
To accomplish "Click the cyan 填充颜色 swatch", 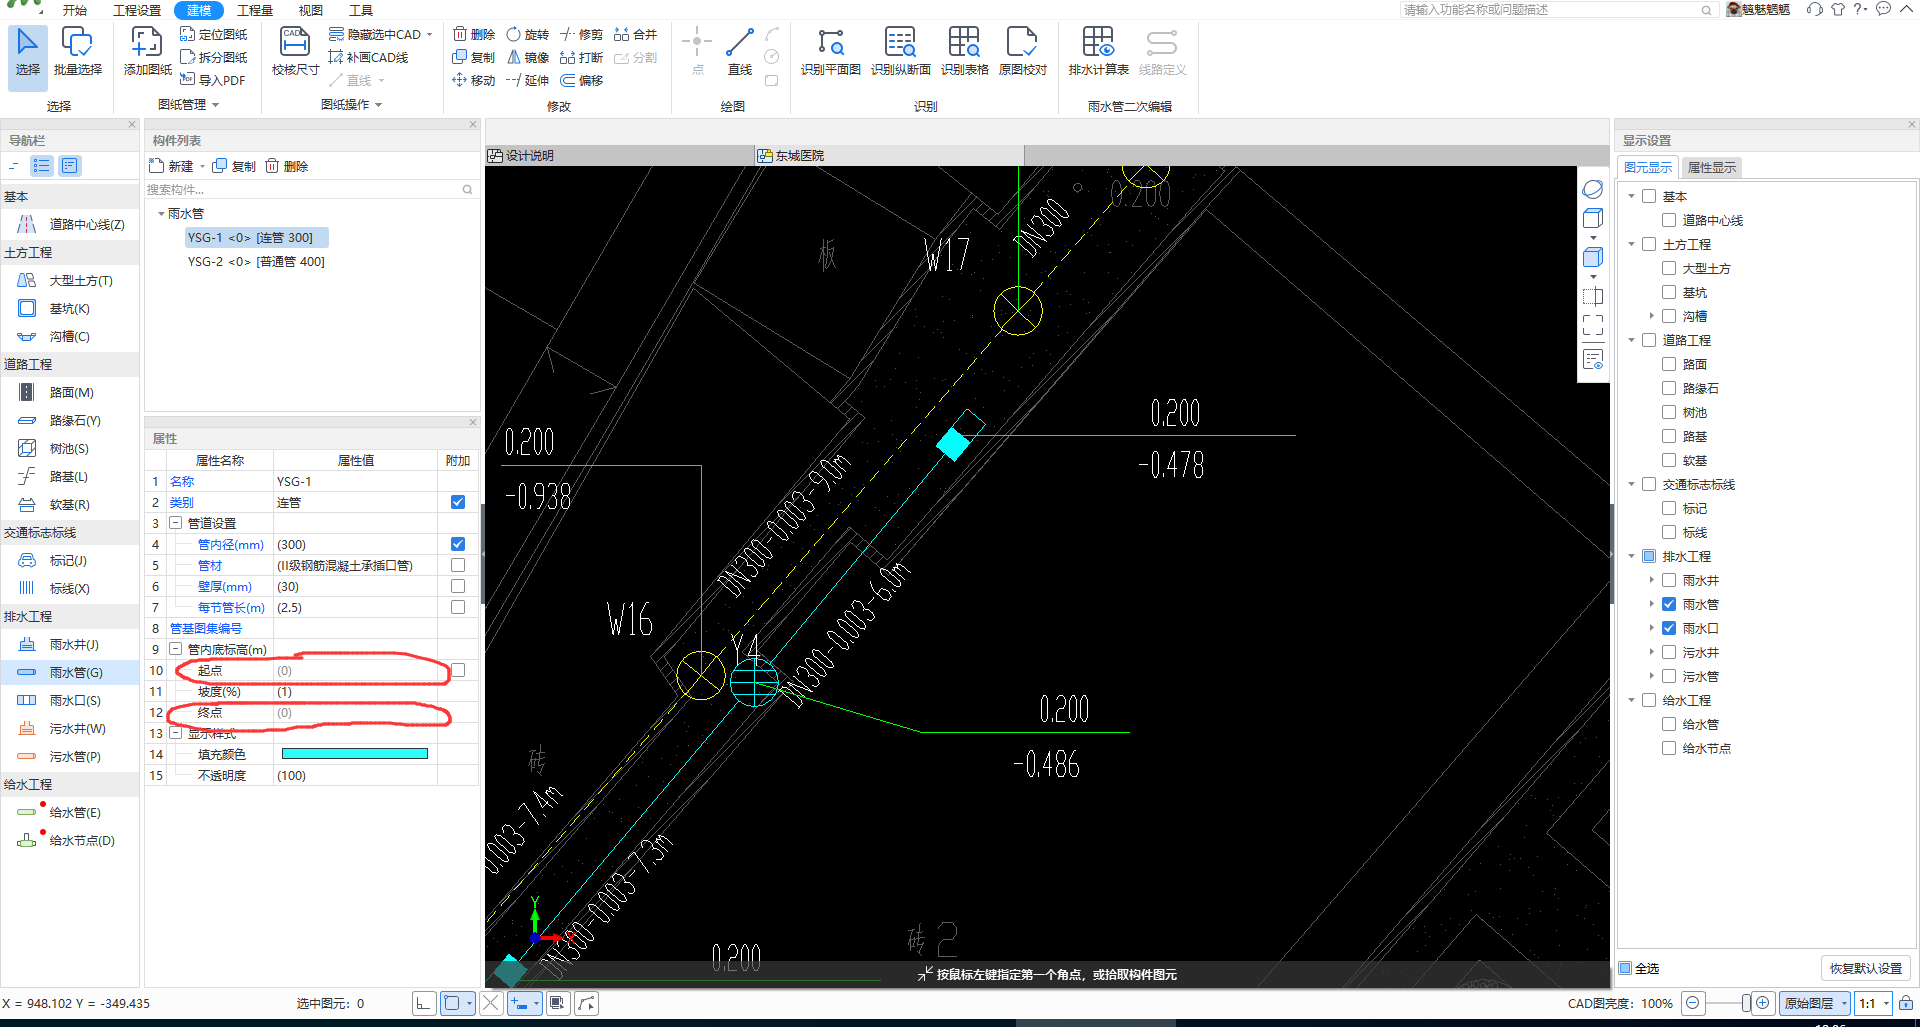I will coord(355,754).
